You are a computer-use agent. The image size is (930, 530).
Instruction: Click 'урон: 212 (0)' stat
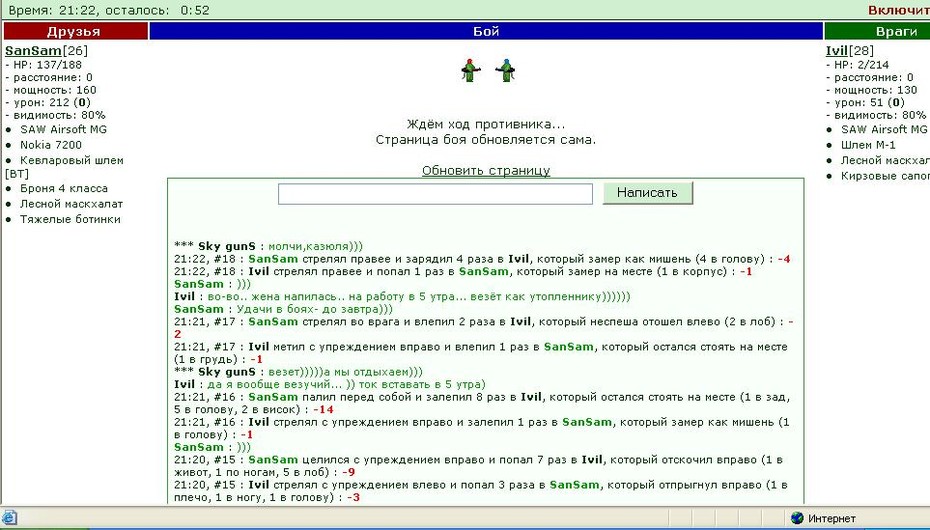[52, 103]
